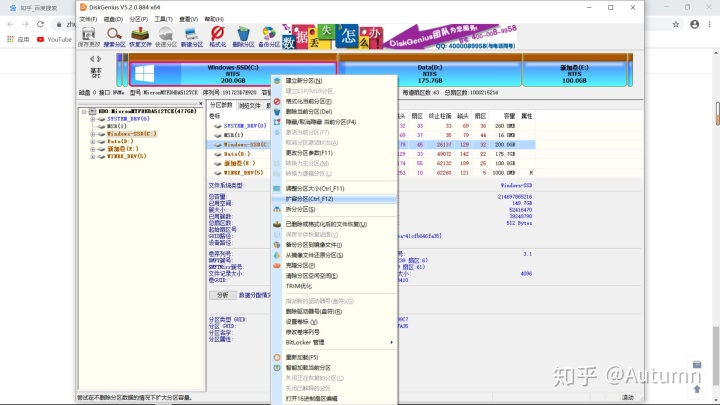Viewport: 720px width, 405px height.
Task: Choose 拆分分区(S) in context menu
Action: coord(334,209)
